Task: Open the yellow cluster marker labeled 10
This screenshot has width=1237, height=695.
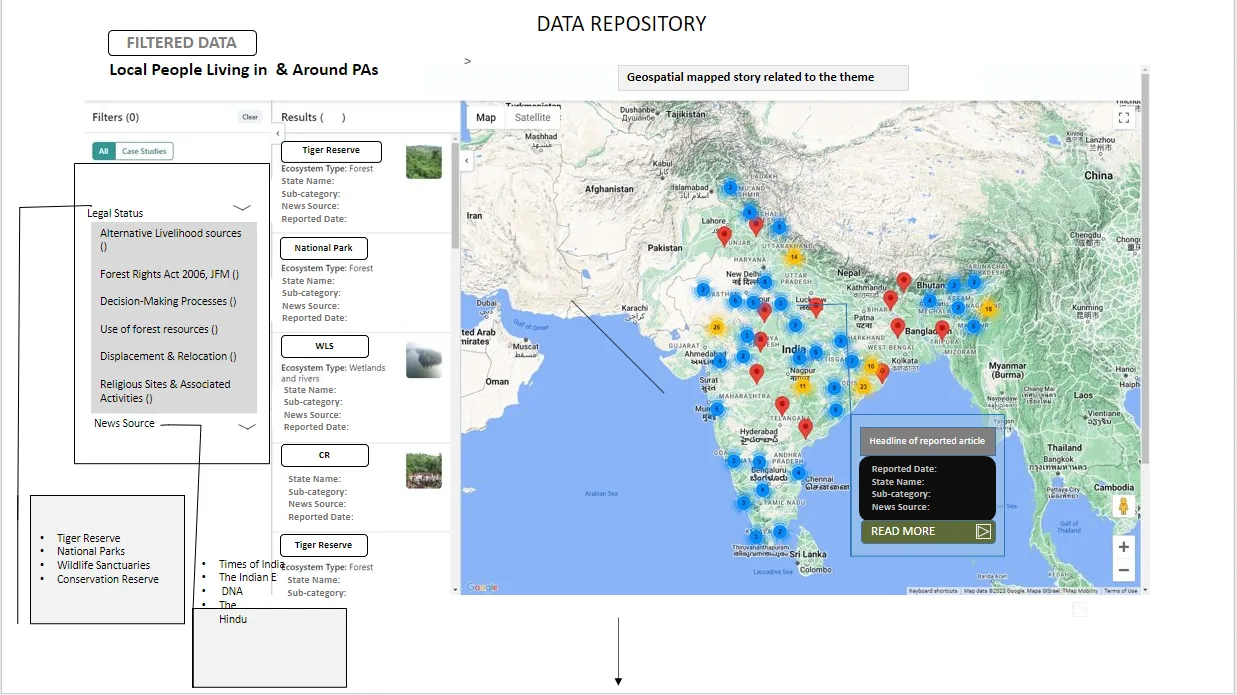Action: pos(871,366)
